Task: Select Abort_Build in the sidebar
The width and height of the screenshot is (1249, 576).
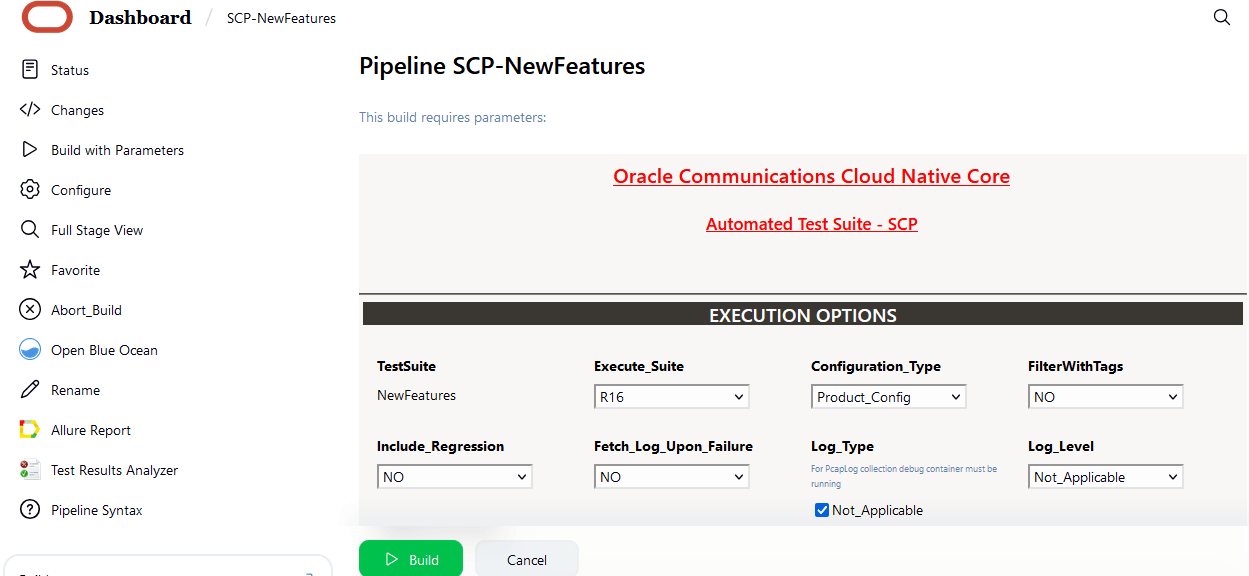Action: [86, 310]
